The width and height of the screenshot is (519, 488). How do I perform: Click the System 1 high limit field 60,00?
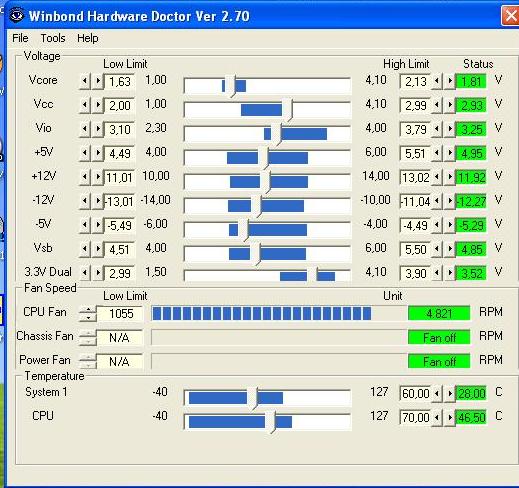click(415, 394)
